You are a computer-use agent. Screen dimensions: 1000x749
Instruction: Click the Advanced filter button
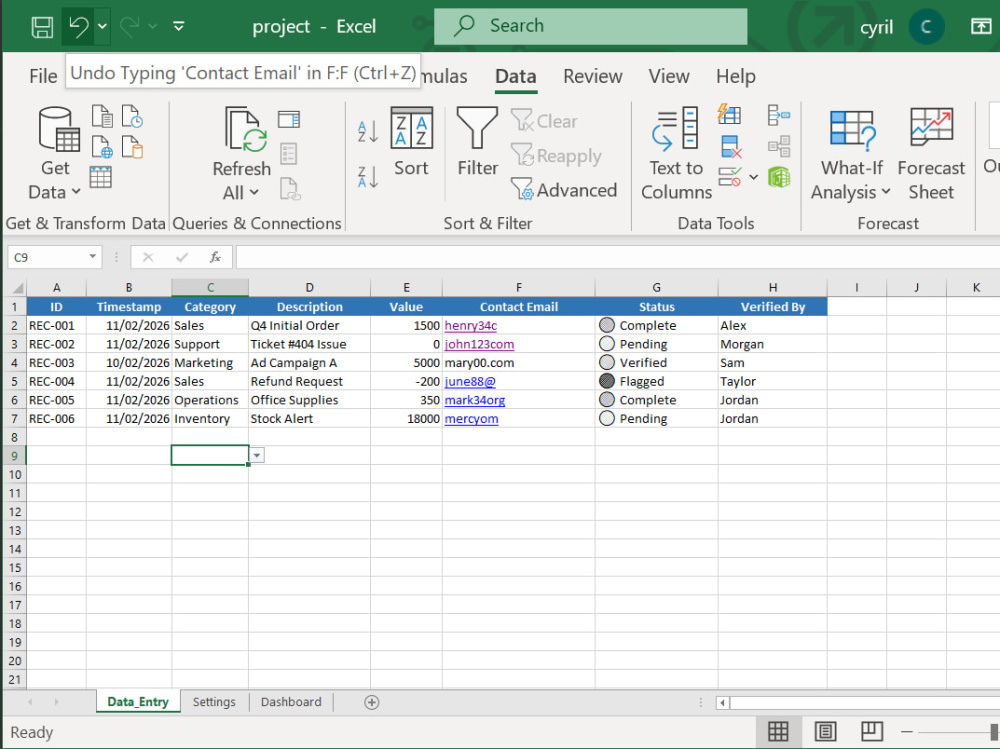(x=564, y=189)
